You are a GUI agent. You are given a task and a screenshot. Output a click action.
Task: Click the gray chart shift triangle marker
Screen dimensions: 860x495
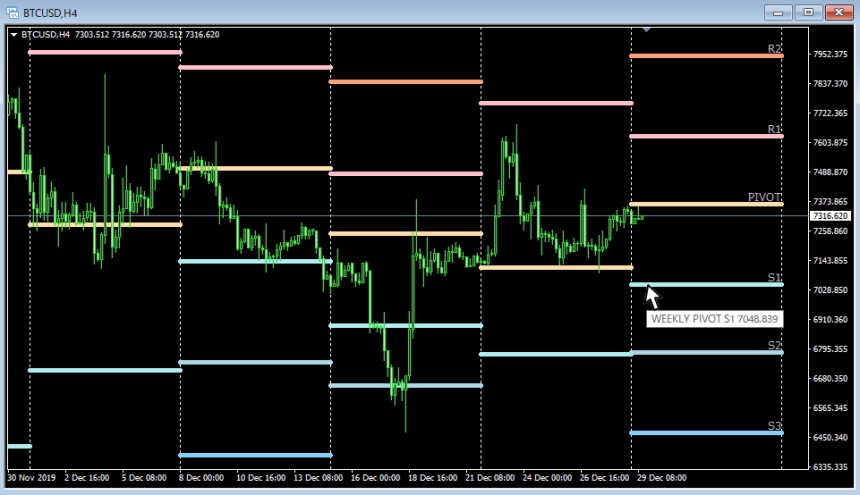coord(647,29)
